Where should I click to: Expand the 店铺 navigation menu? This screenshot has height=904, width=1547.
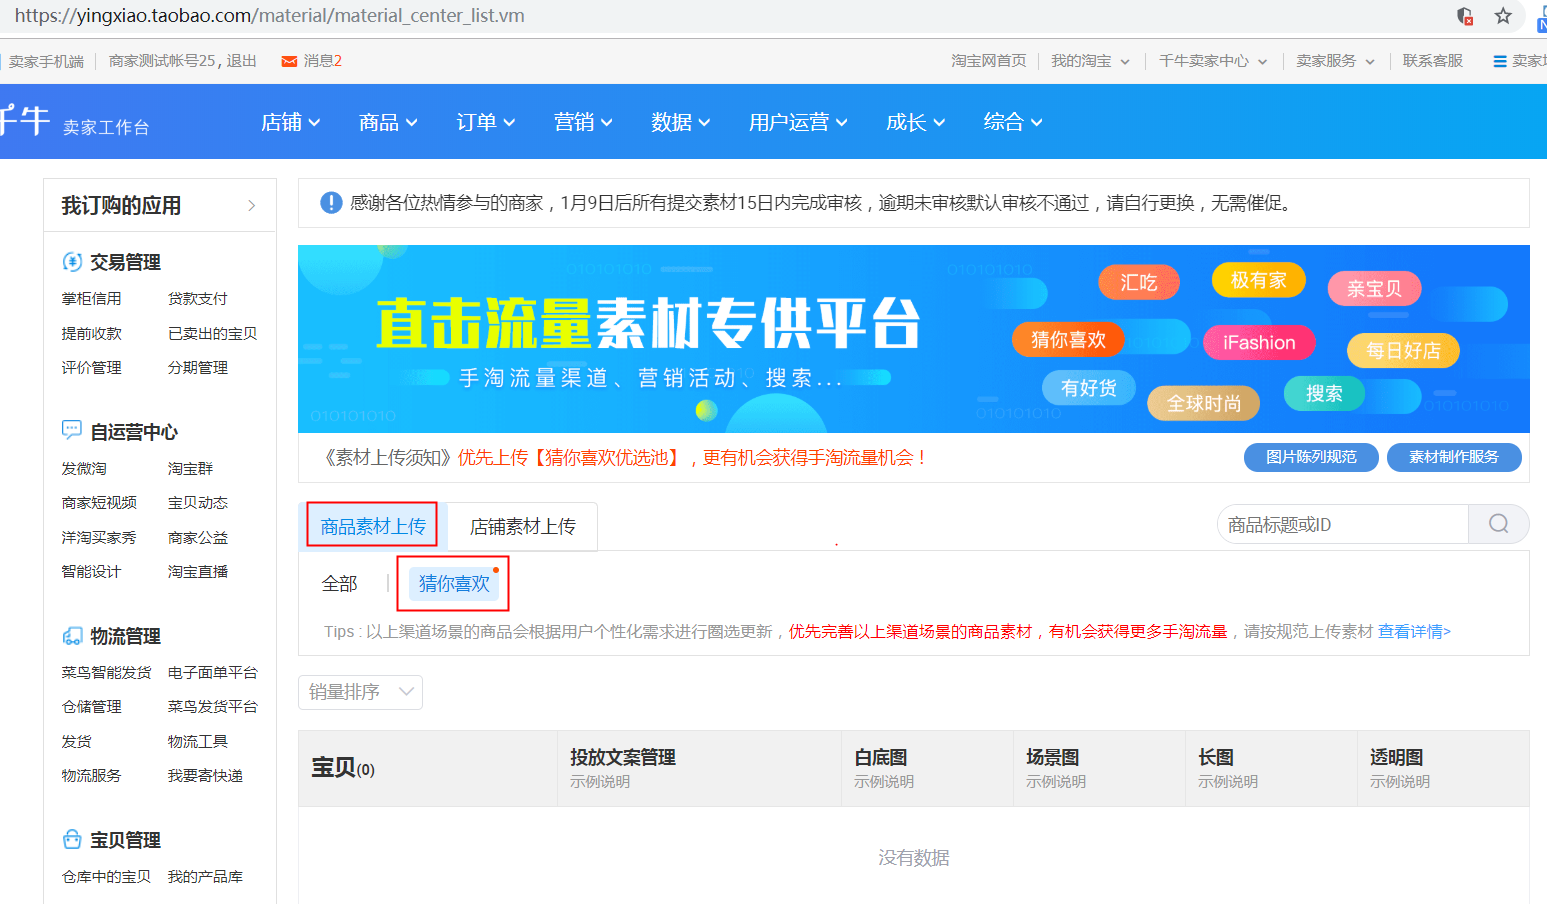pyautogui.click(x=291, y=122)
